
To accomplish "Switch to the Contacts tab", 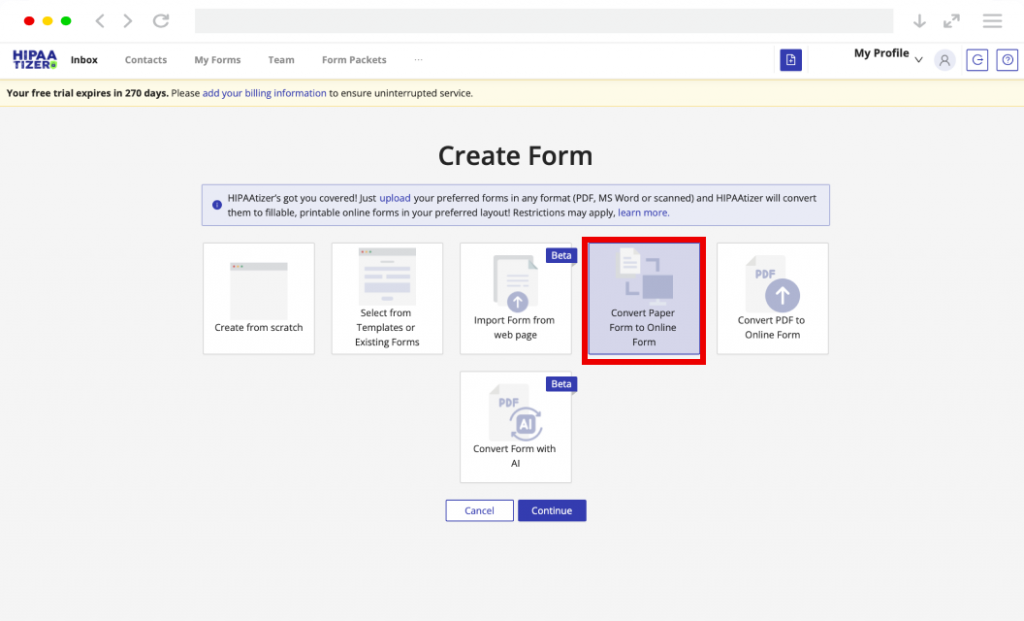I will click(x=145, y=60).
